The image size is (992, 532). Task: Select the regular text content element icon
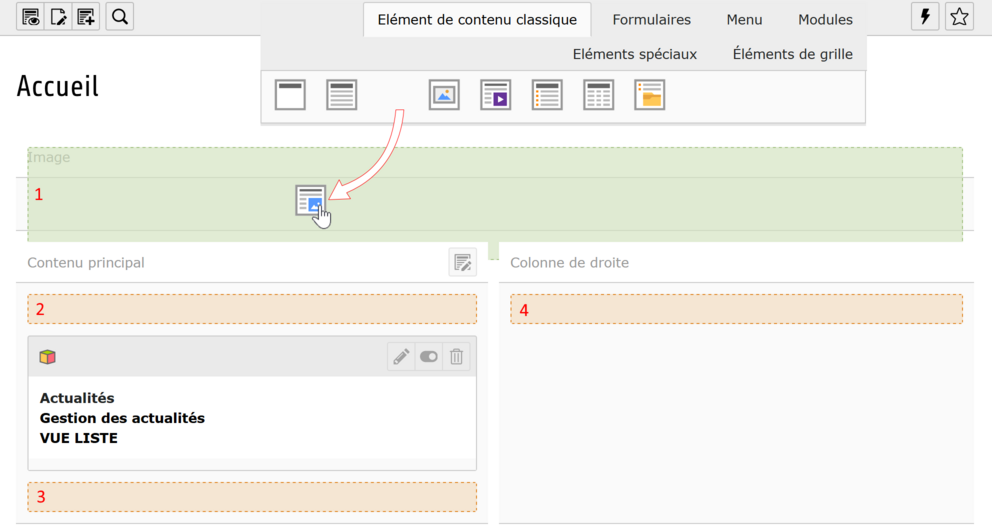(x=342, y=95)
